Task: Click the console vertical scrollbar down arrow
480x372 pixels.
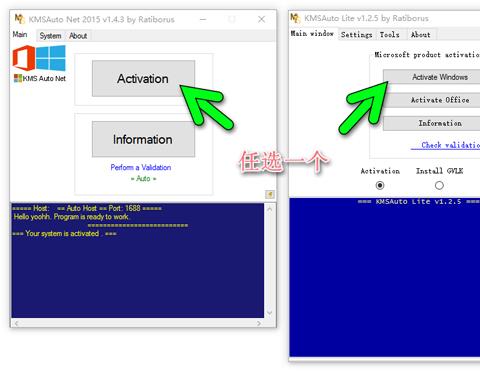Action: 269,313
